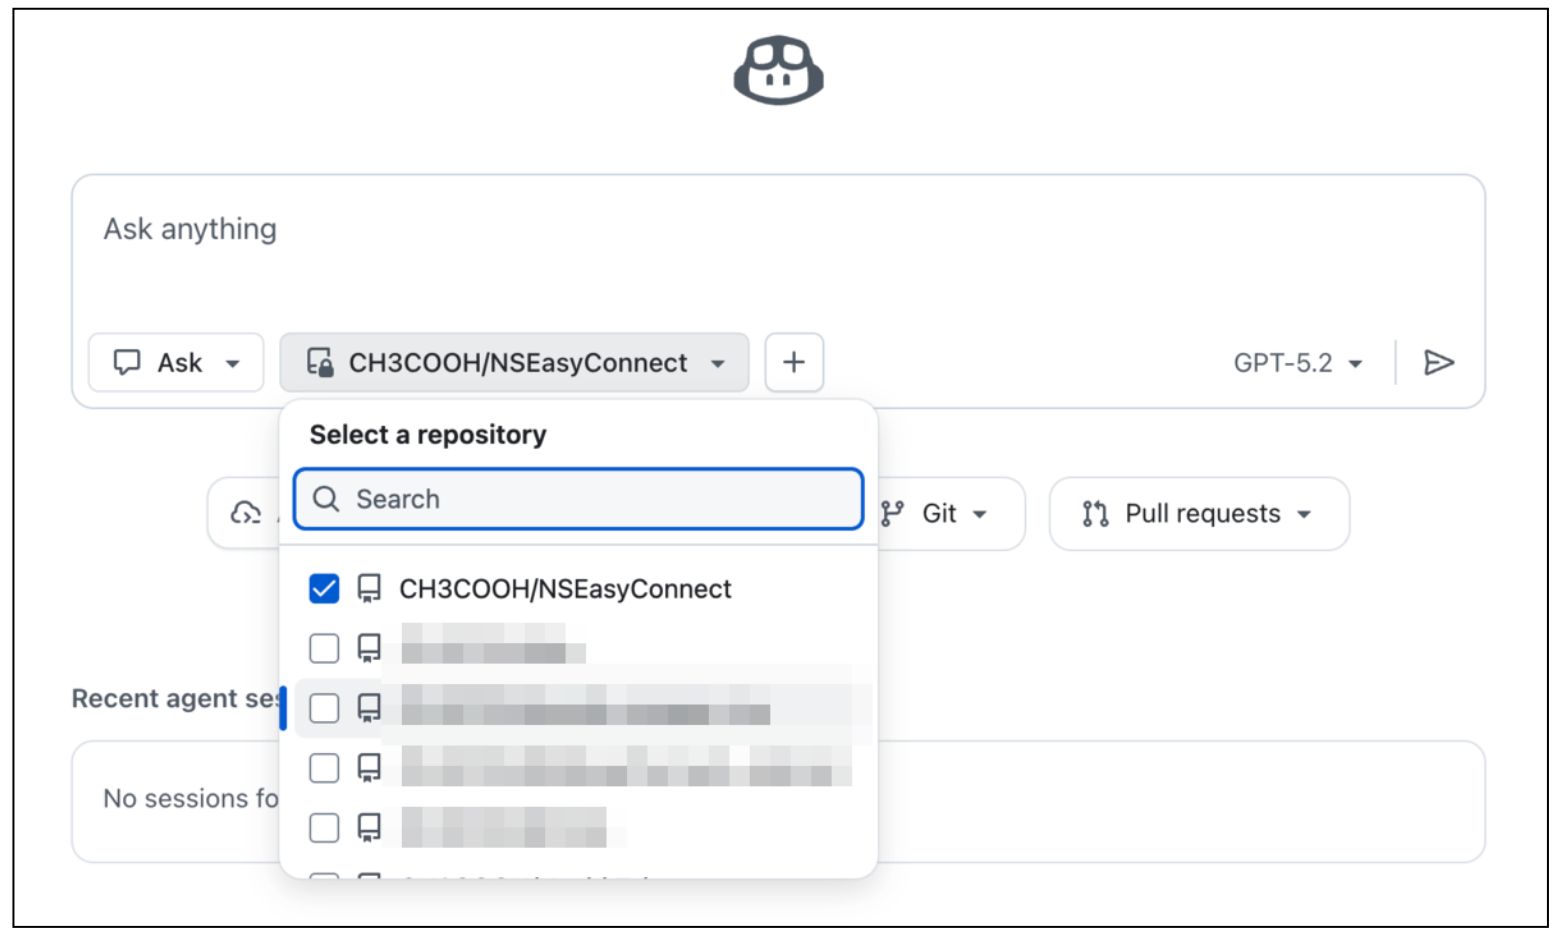Select the CH3COOH/NSEasyConnect entry in the repository list
Viewport: 1560px width, 938px height.
(567, 589)
